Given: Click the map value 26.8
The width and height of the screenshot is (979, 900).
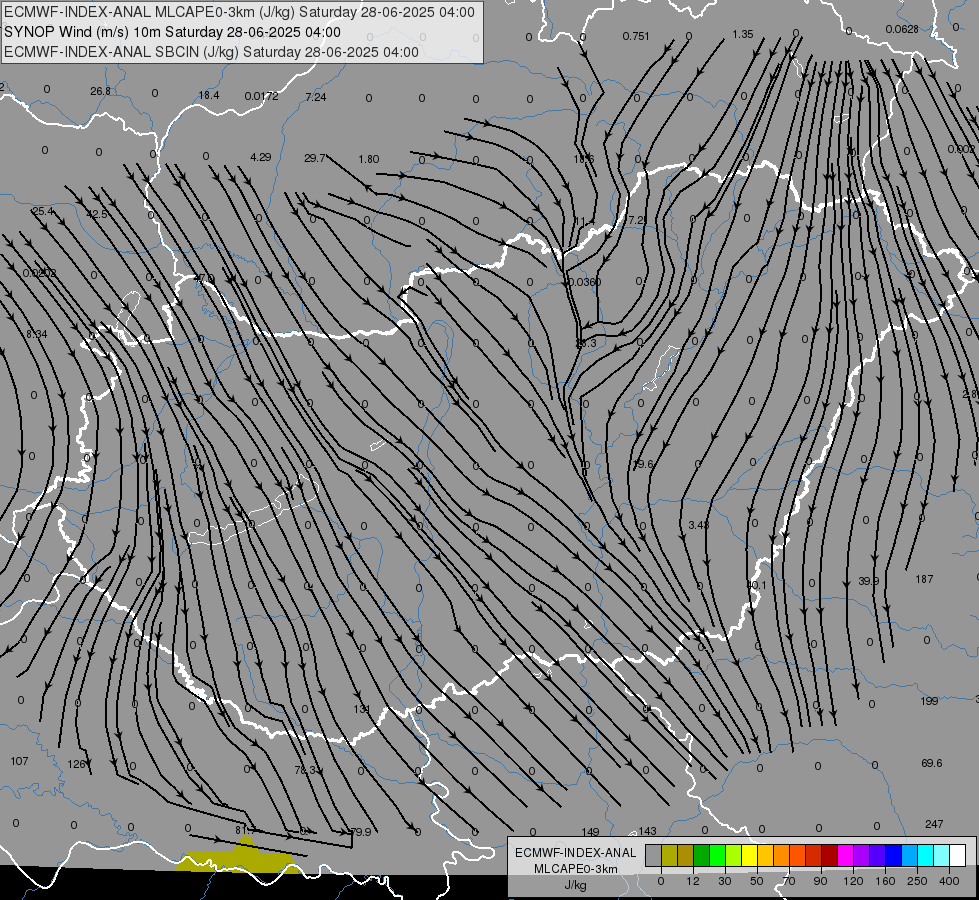Looking at the screenshot, I should pos(100,91).
